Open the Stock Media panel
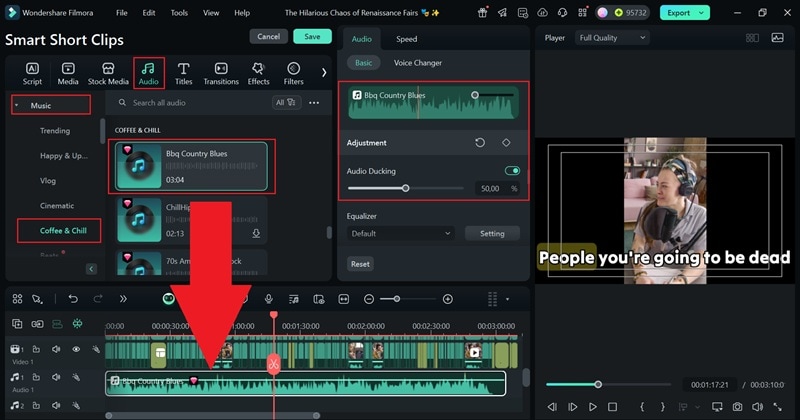Image resolution: width=800 pixels, height=420 pixels. 108,73
